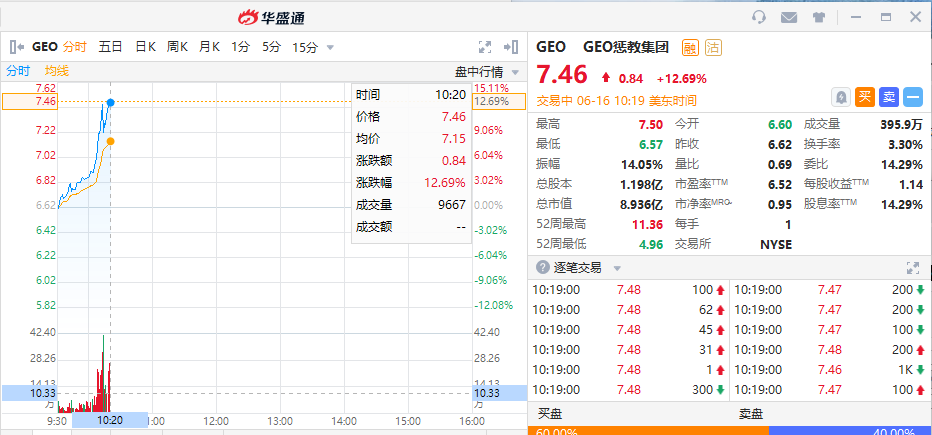This screenshot has height=435, width=932.
Task: Click the tooltip 均价 value 7.15
Action: (x=454, y=138)
